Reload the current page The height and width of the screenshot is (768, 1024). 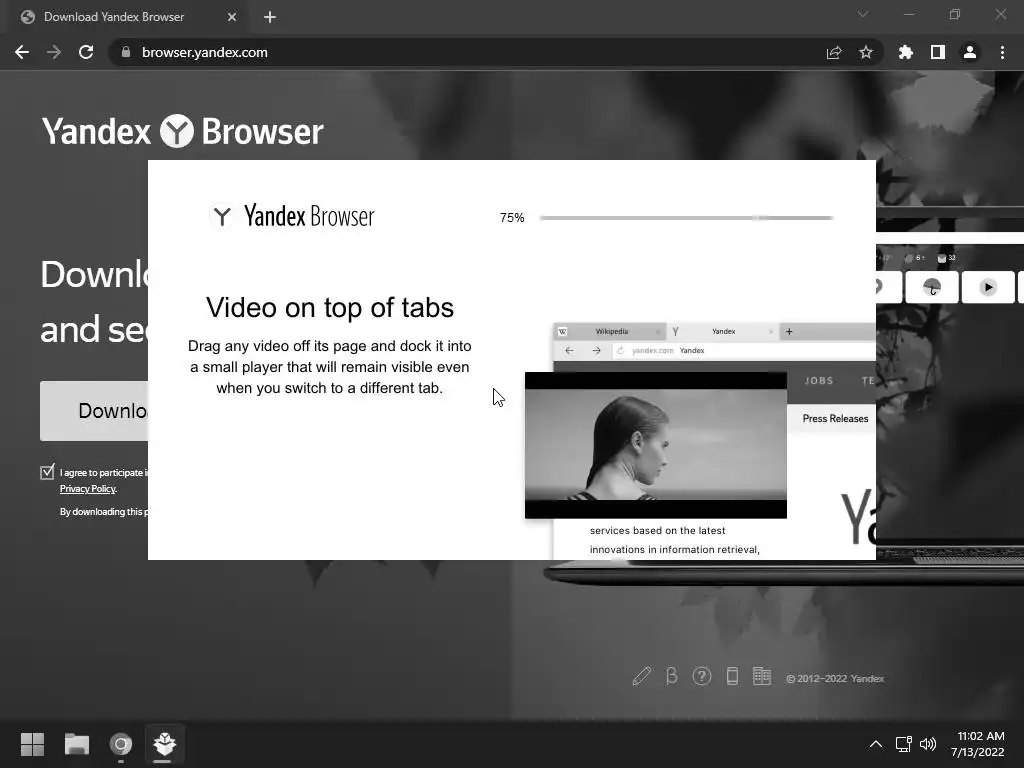pos(86,52)
